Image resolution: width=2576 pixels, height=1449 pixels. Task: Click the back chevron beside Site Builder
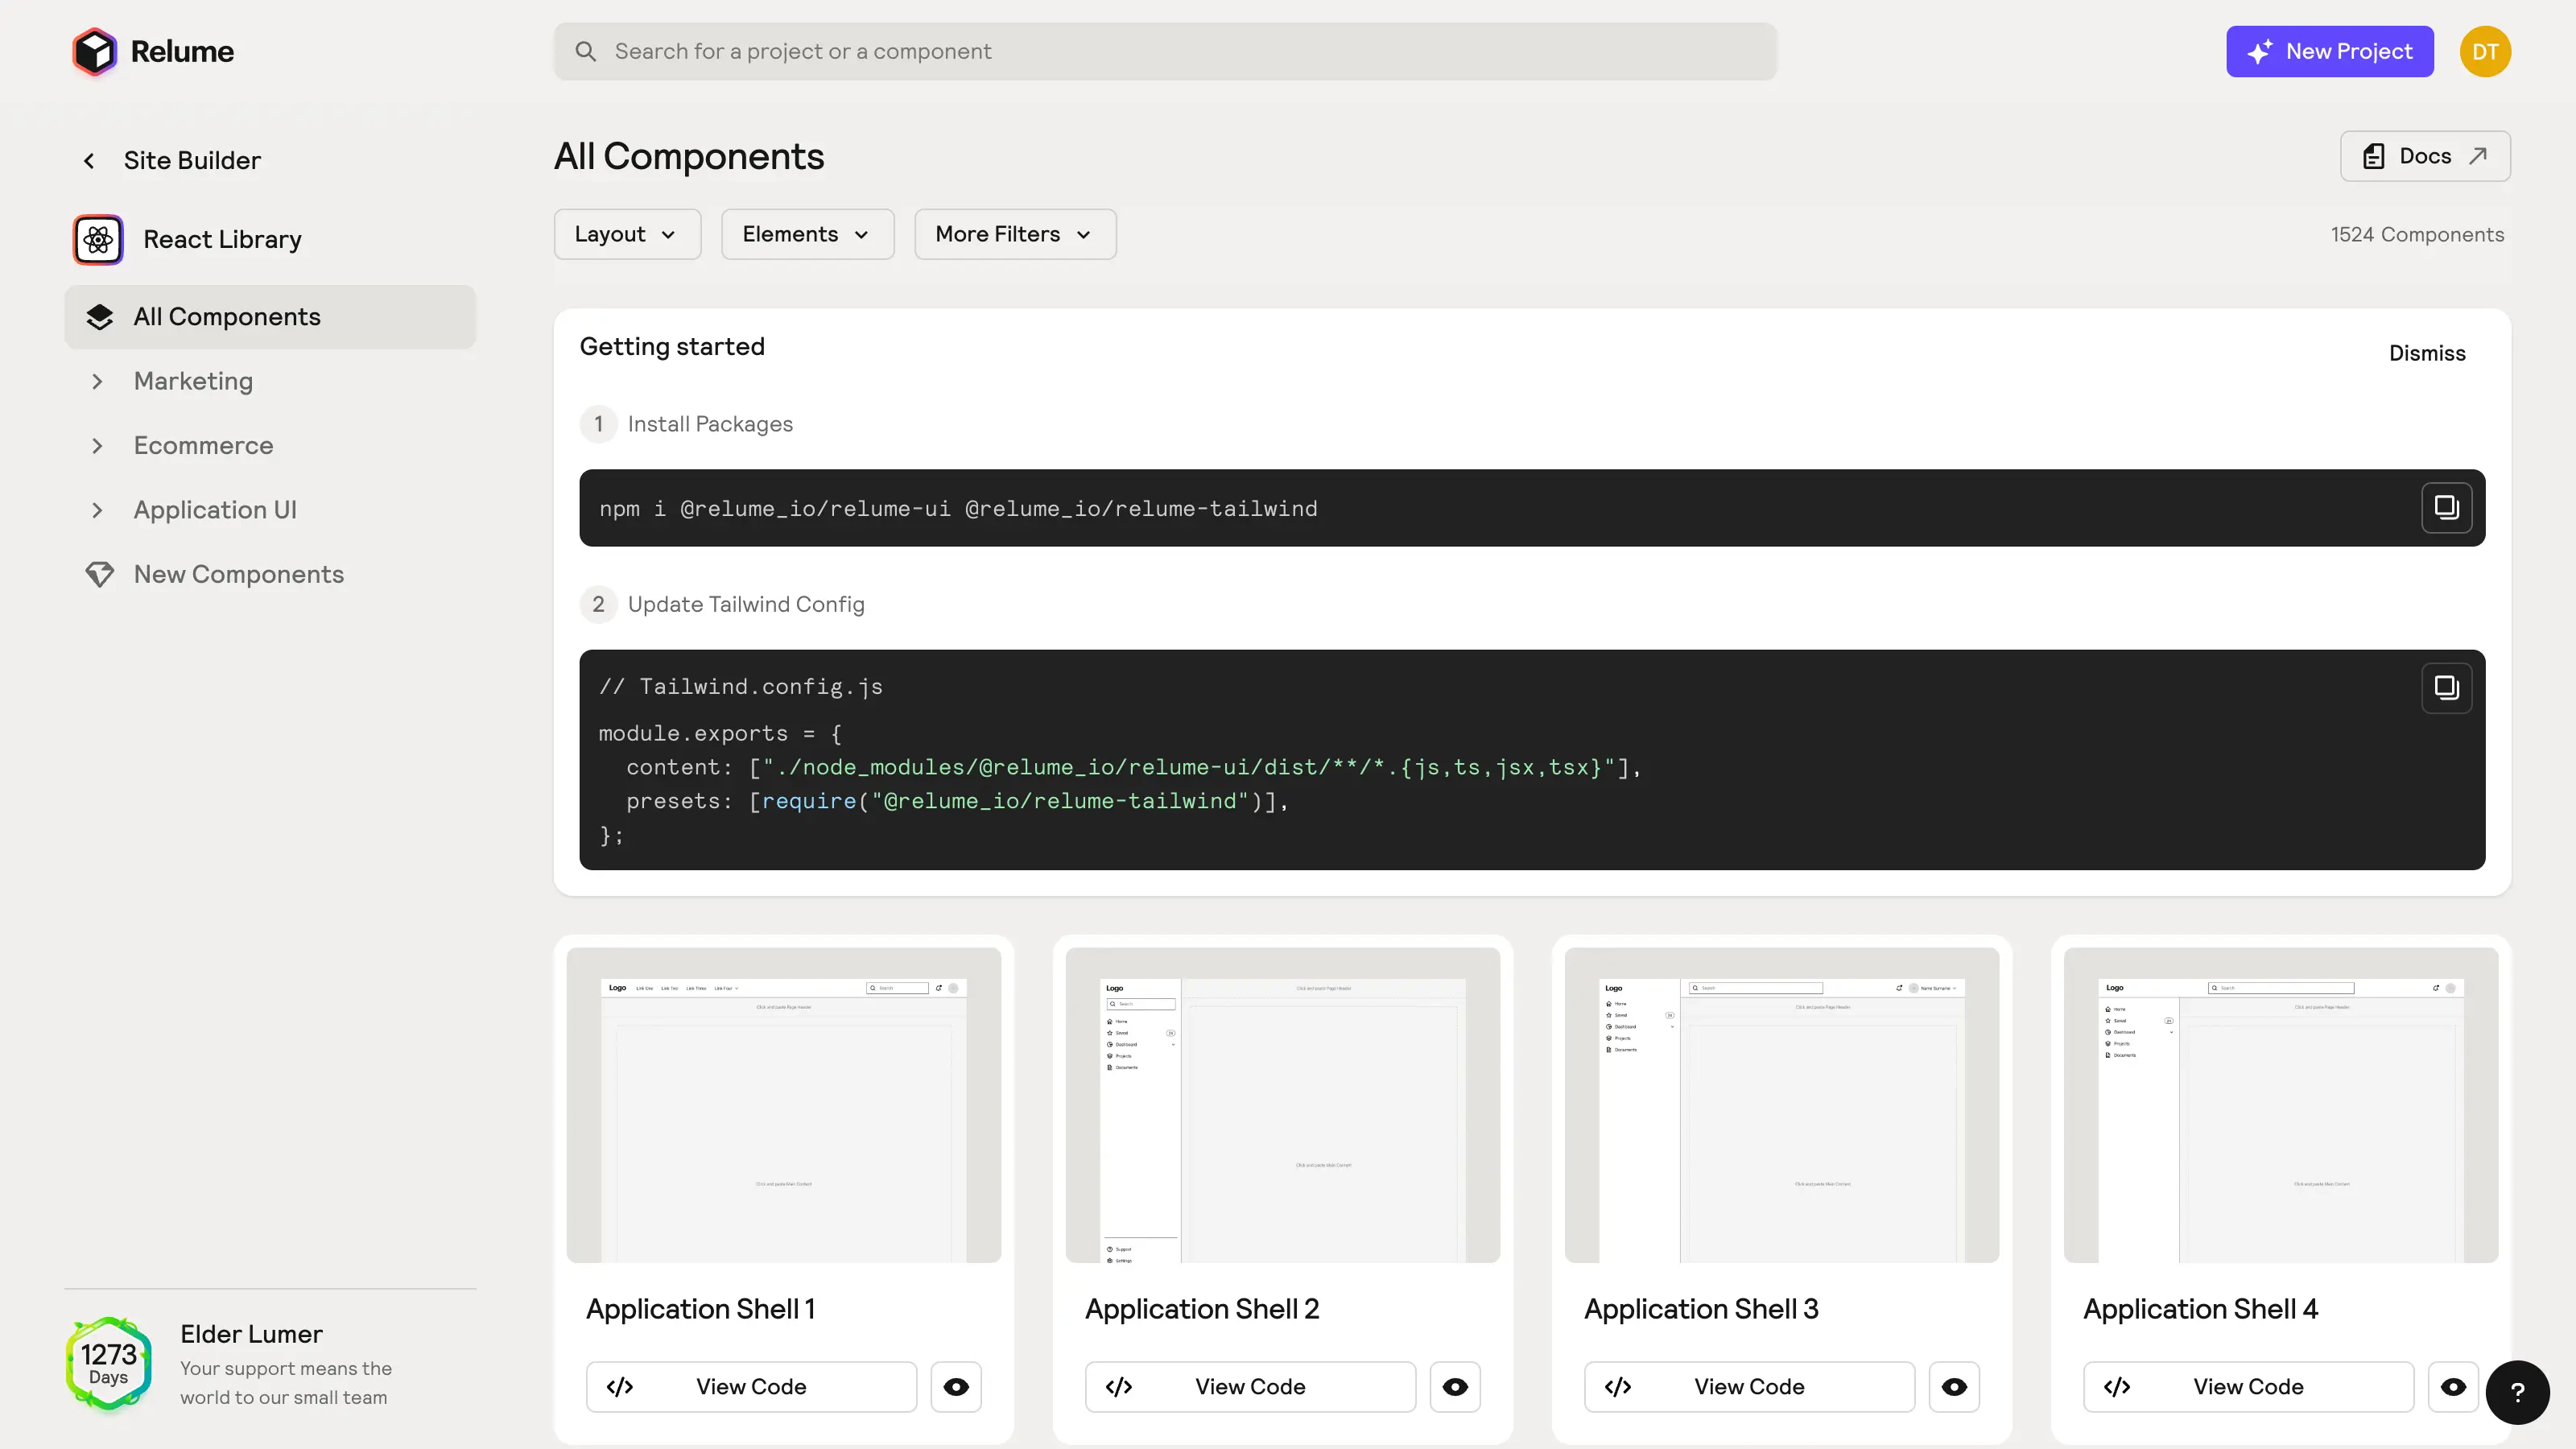pos(89,160)
